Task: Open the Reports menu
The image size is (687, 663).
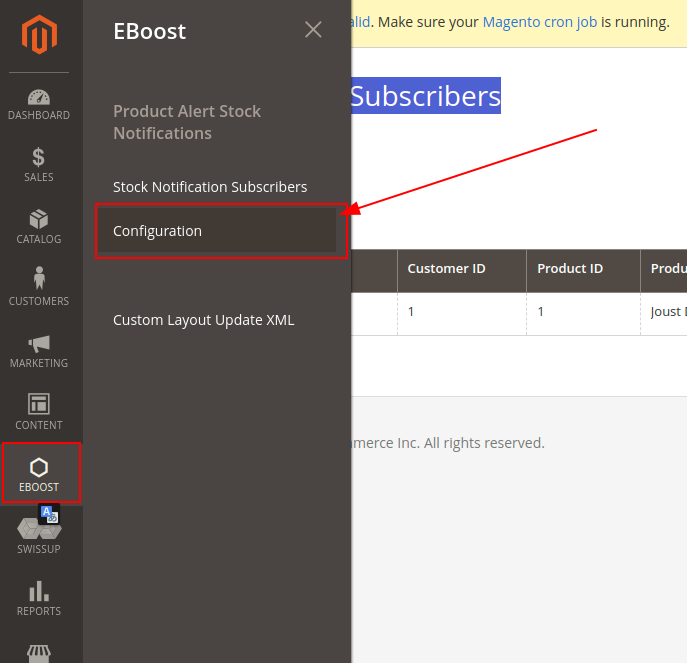Action: point(40,598)
